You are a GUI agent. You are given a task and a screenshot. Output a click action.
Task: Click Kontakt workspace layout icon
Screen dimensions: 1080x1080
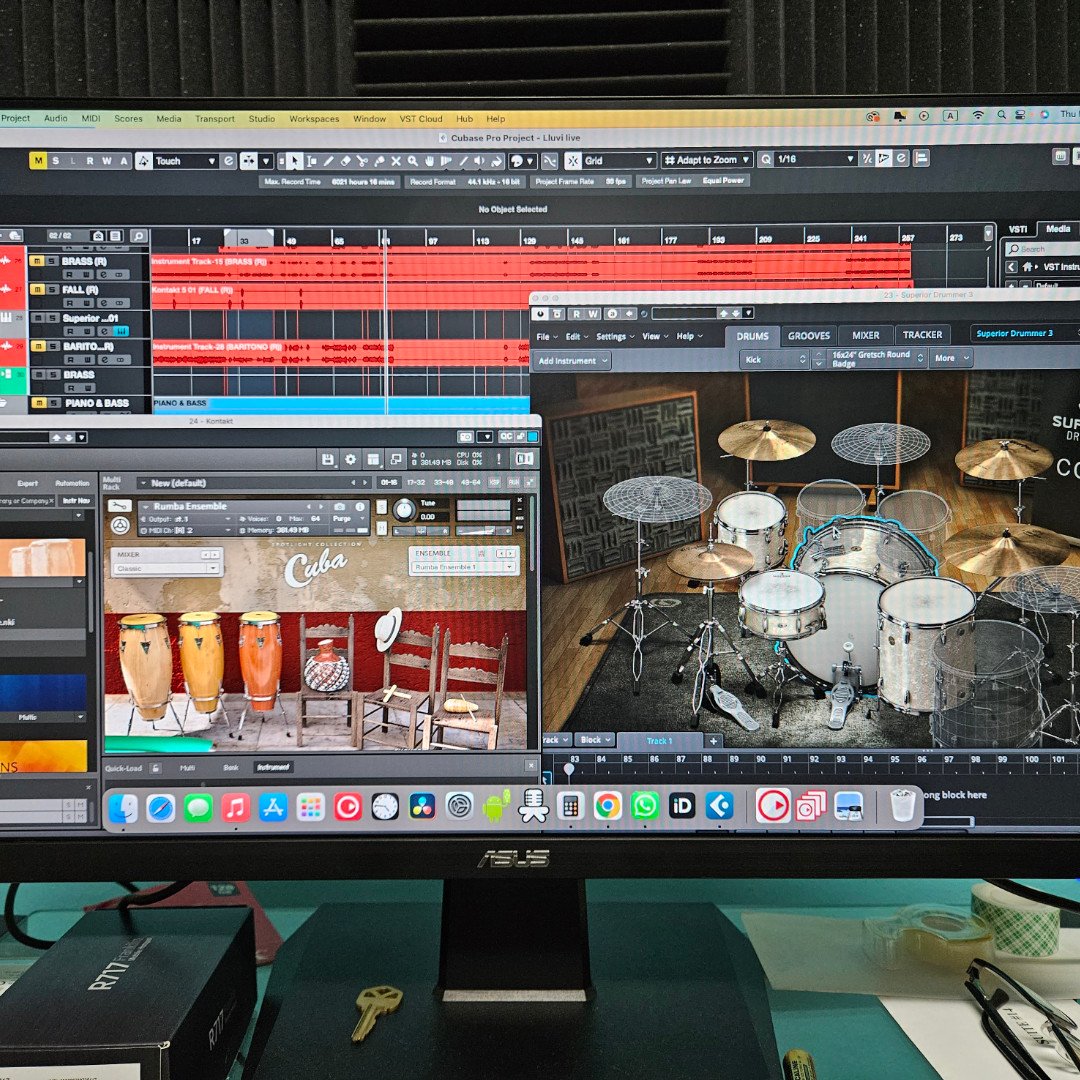[x=373, y=459]
